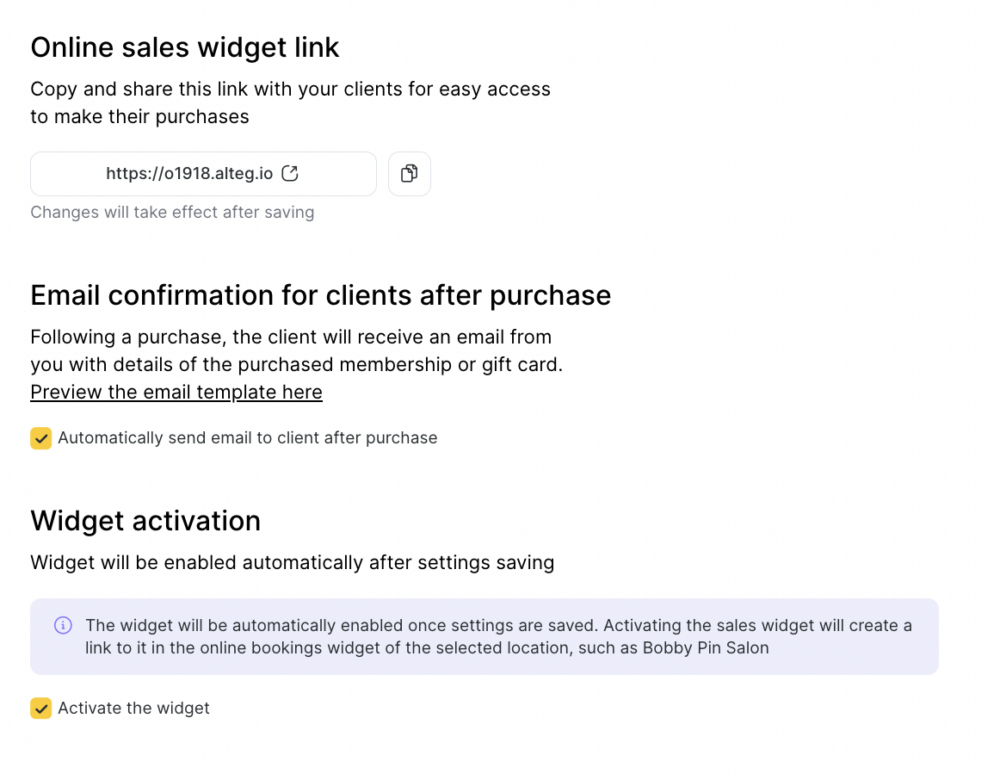1000x780 pixels.
Task: Click 'Bobby Pin Salon' in the banner
Action: tap(705, 648)
